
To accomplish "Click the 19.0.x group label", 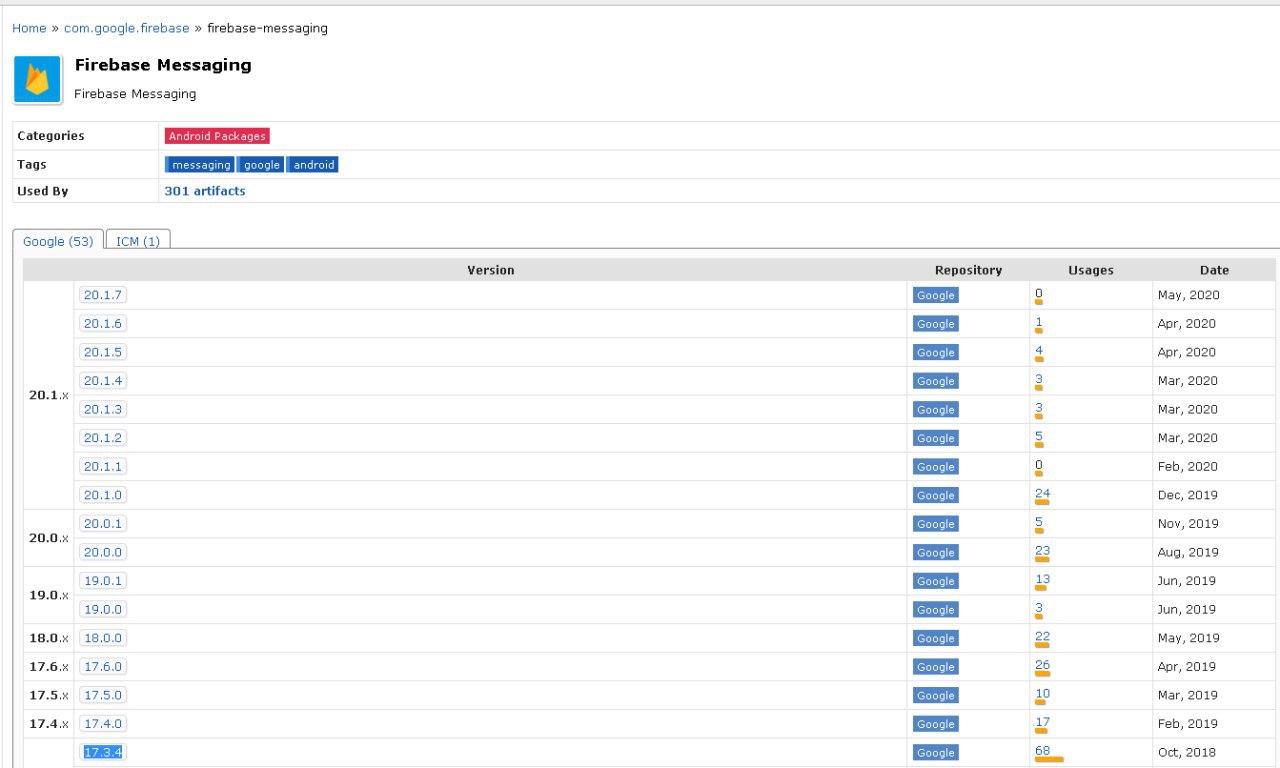I will pos(49,595).
